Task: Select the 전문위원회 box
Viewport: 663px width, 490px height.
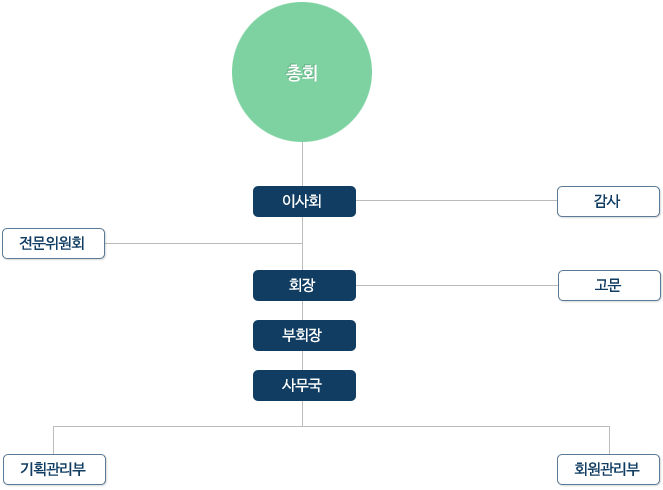Action: pos(53,244)
